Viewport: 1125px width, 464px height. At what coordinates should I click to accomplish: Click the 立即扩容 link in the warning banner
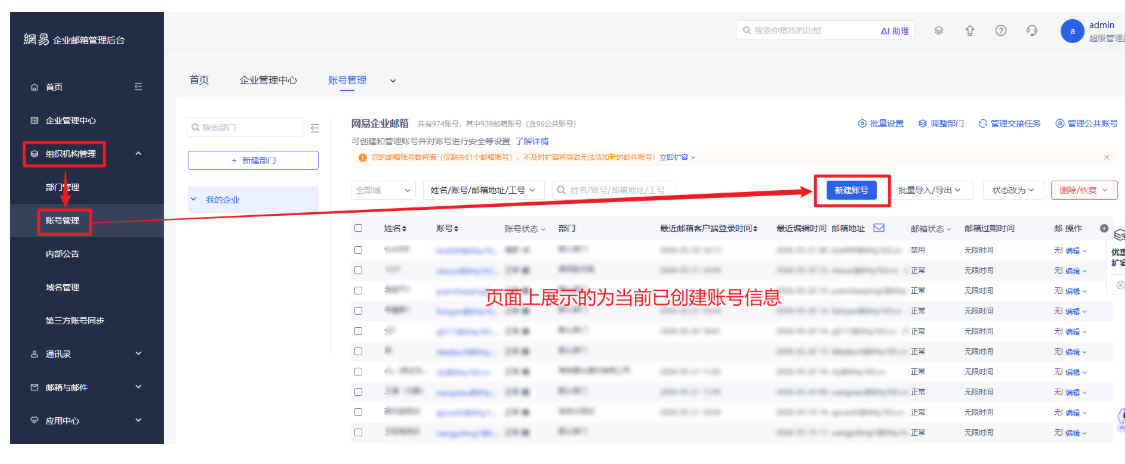(x=676, y=157)
